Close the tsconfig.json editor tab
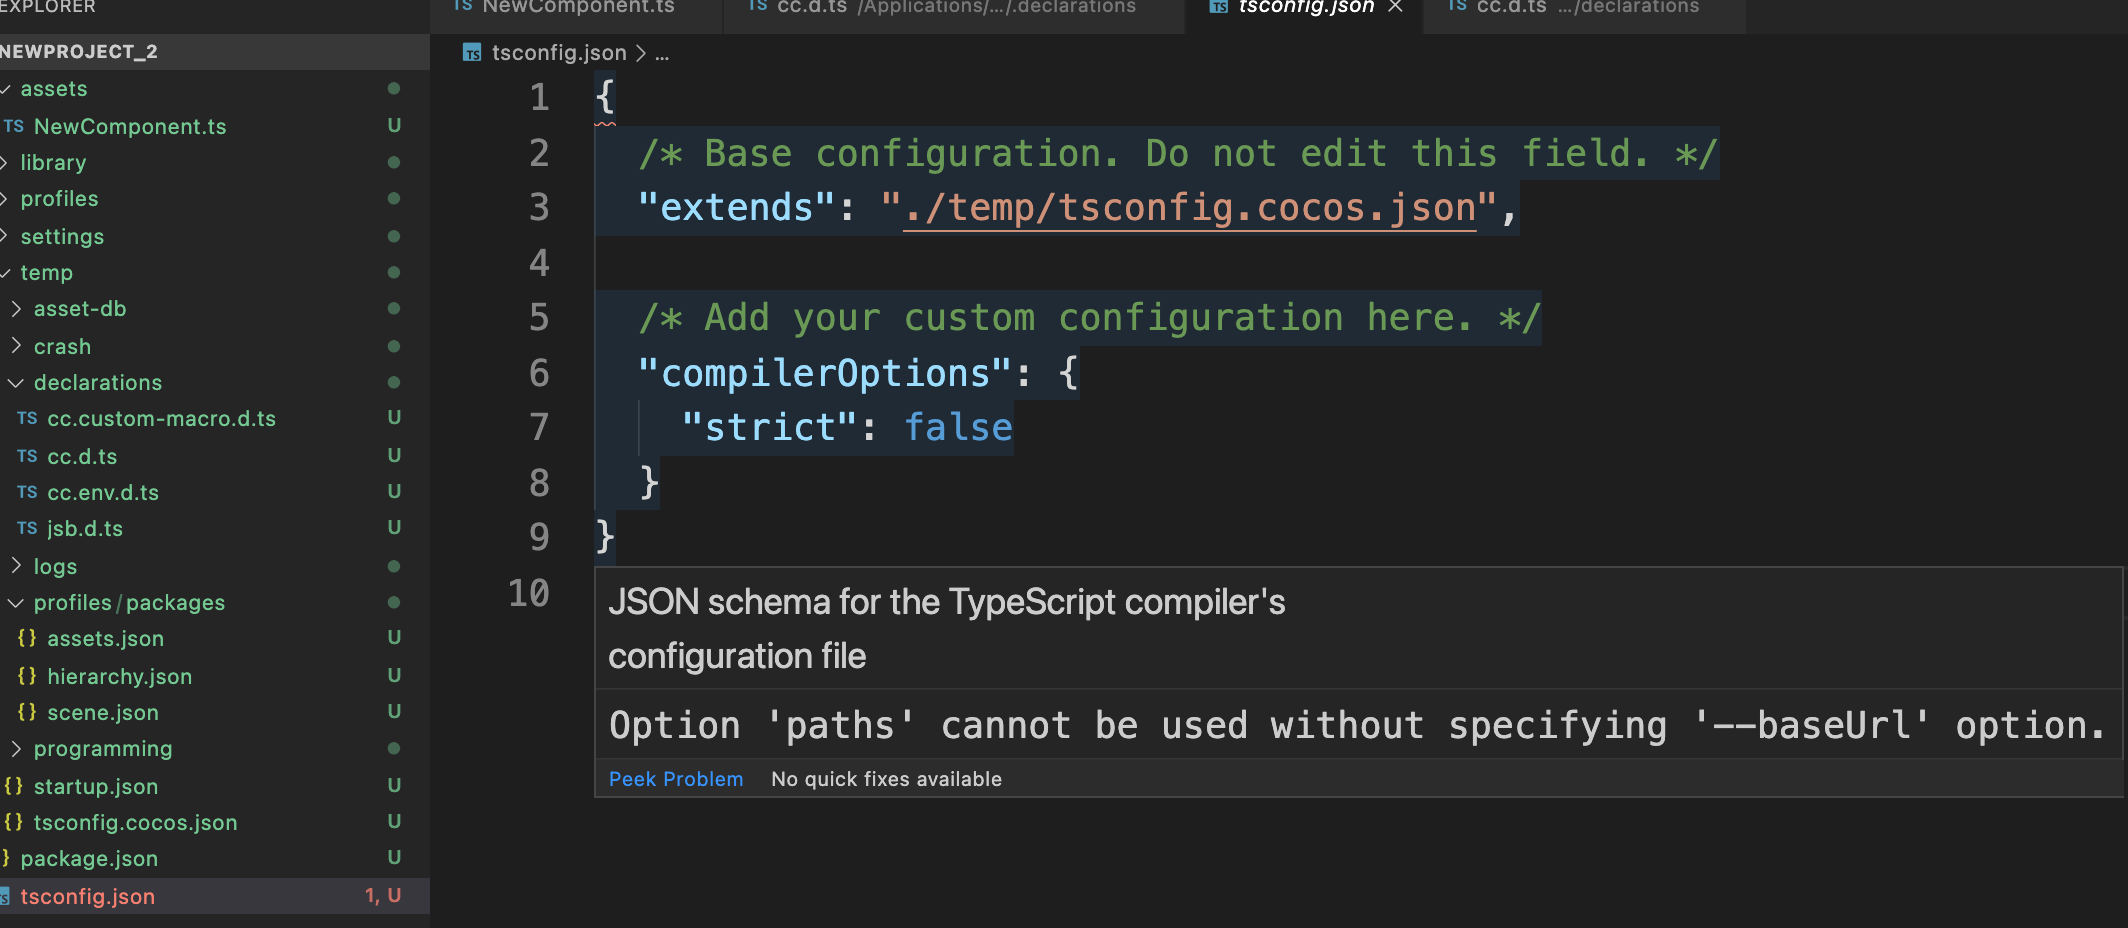 coord(1395,7)
